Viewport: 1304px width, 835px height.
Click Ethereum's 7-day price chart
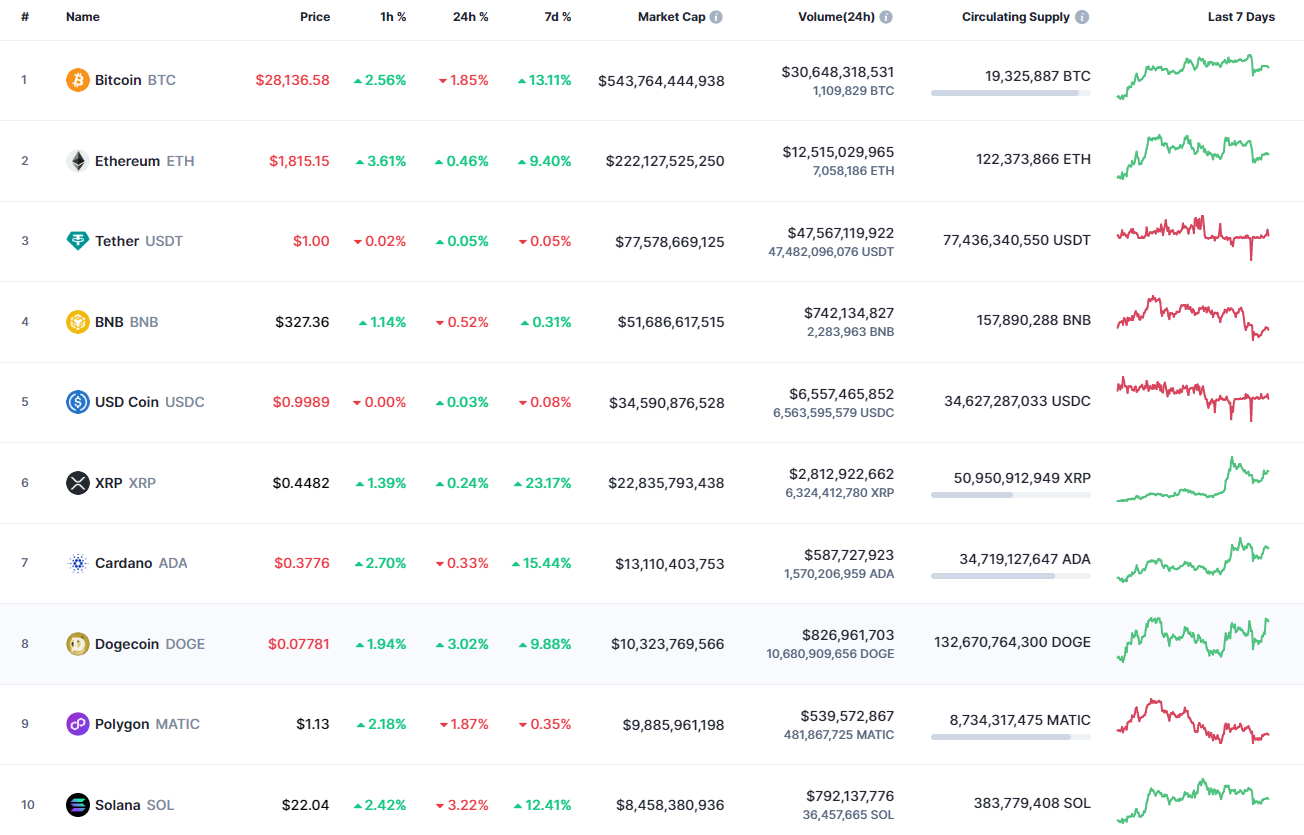coord(1193,160)
